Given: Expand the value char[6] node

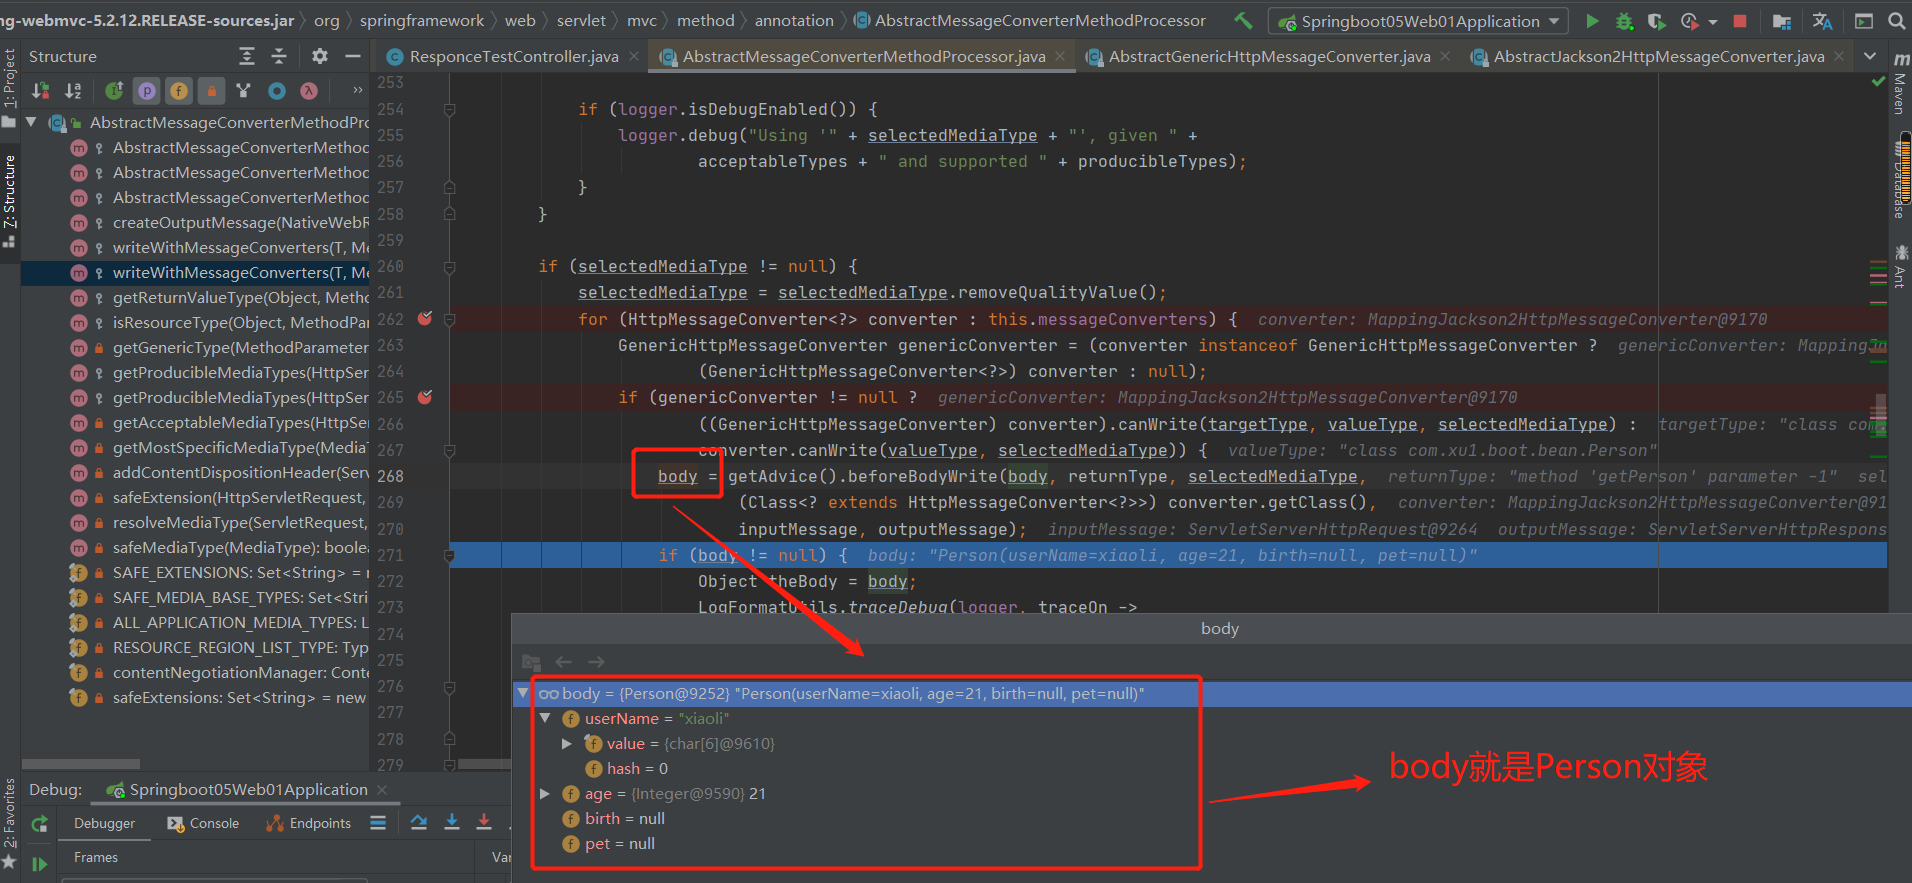Looking at the screenshot, I should tap(567, 743).
